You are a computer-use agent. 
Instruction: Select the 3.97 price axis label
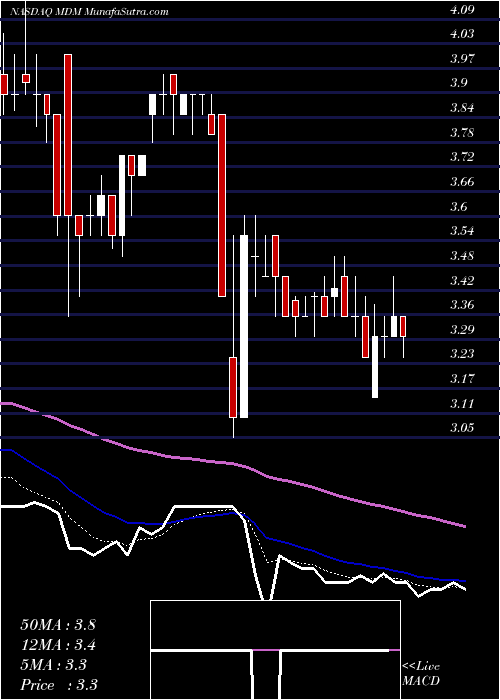[461, 59]
